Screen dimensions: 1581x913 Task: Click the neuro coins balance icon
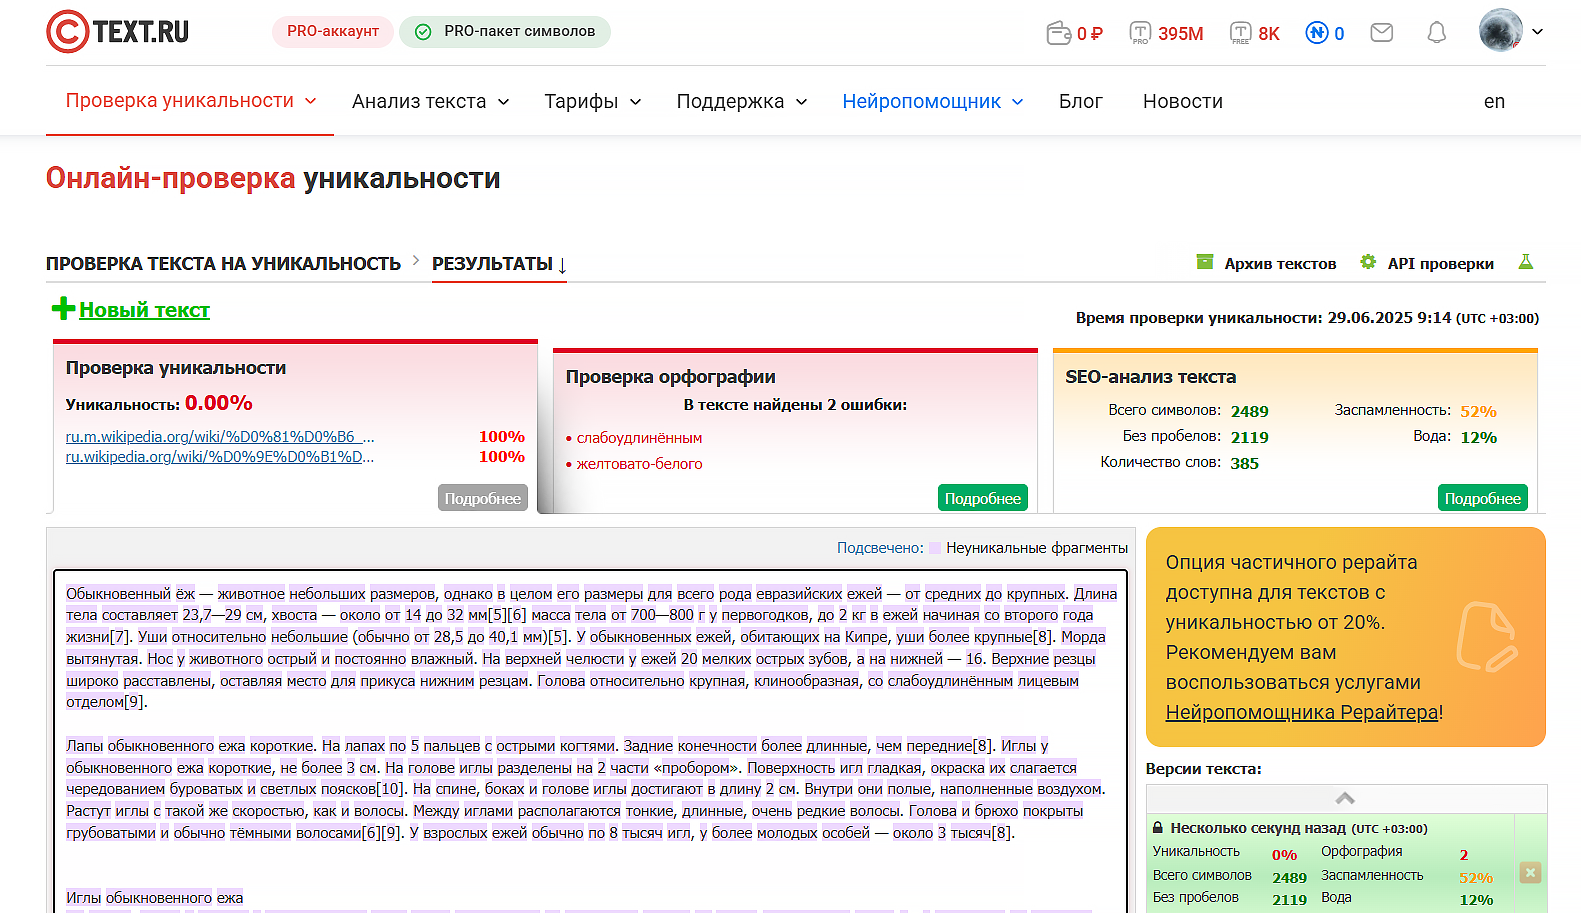point(1317,33)
